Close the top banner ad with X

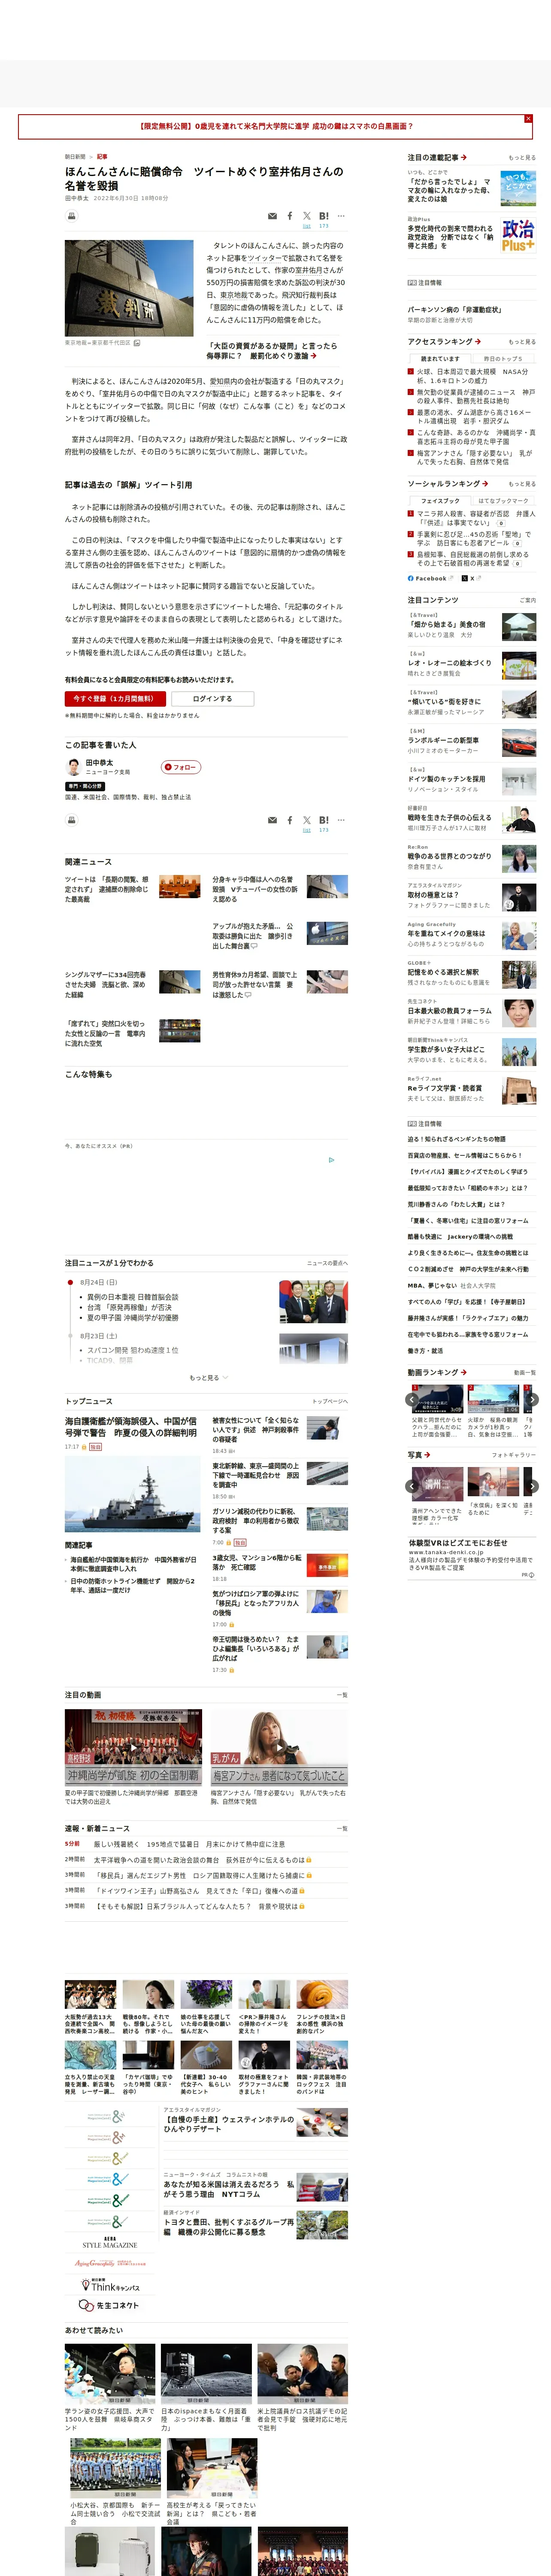point(528,119)
